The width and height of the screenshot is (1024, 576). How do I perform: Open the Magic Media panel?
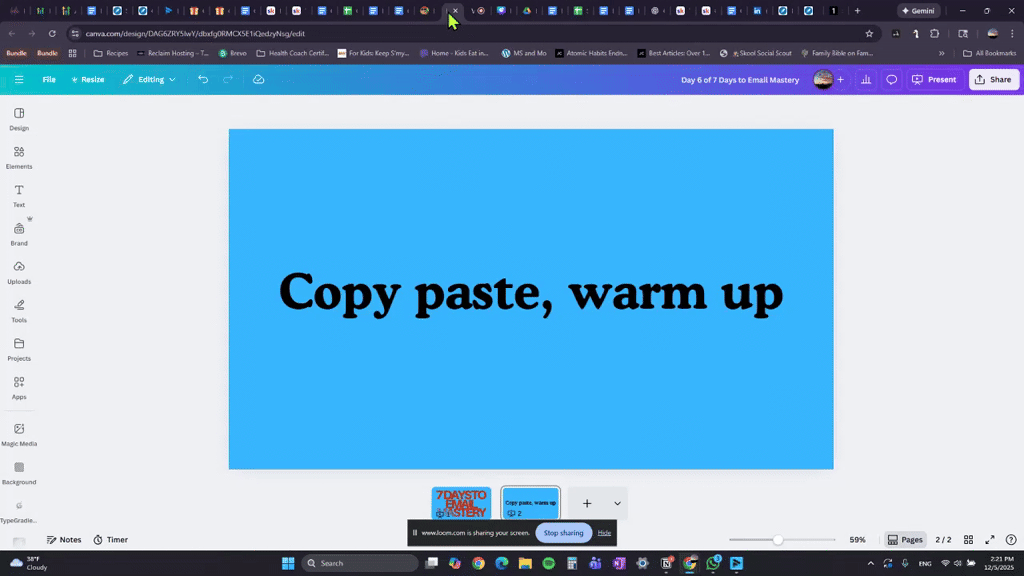point(19,432)
